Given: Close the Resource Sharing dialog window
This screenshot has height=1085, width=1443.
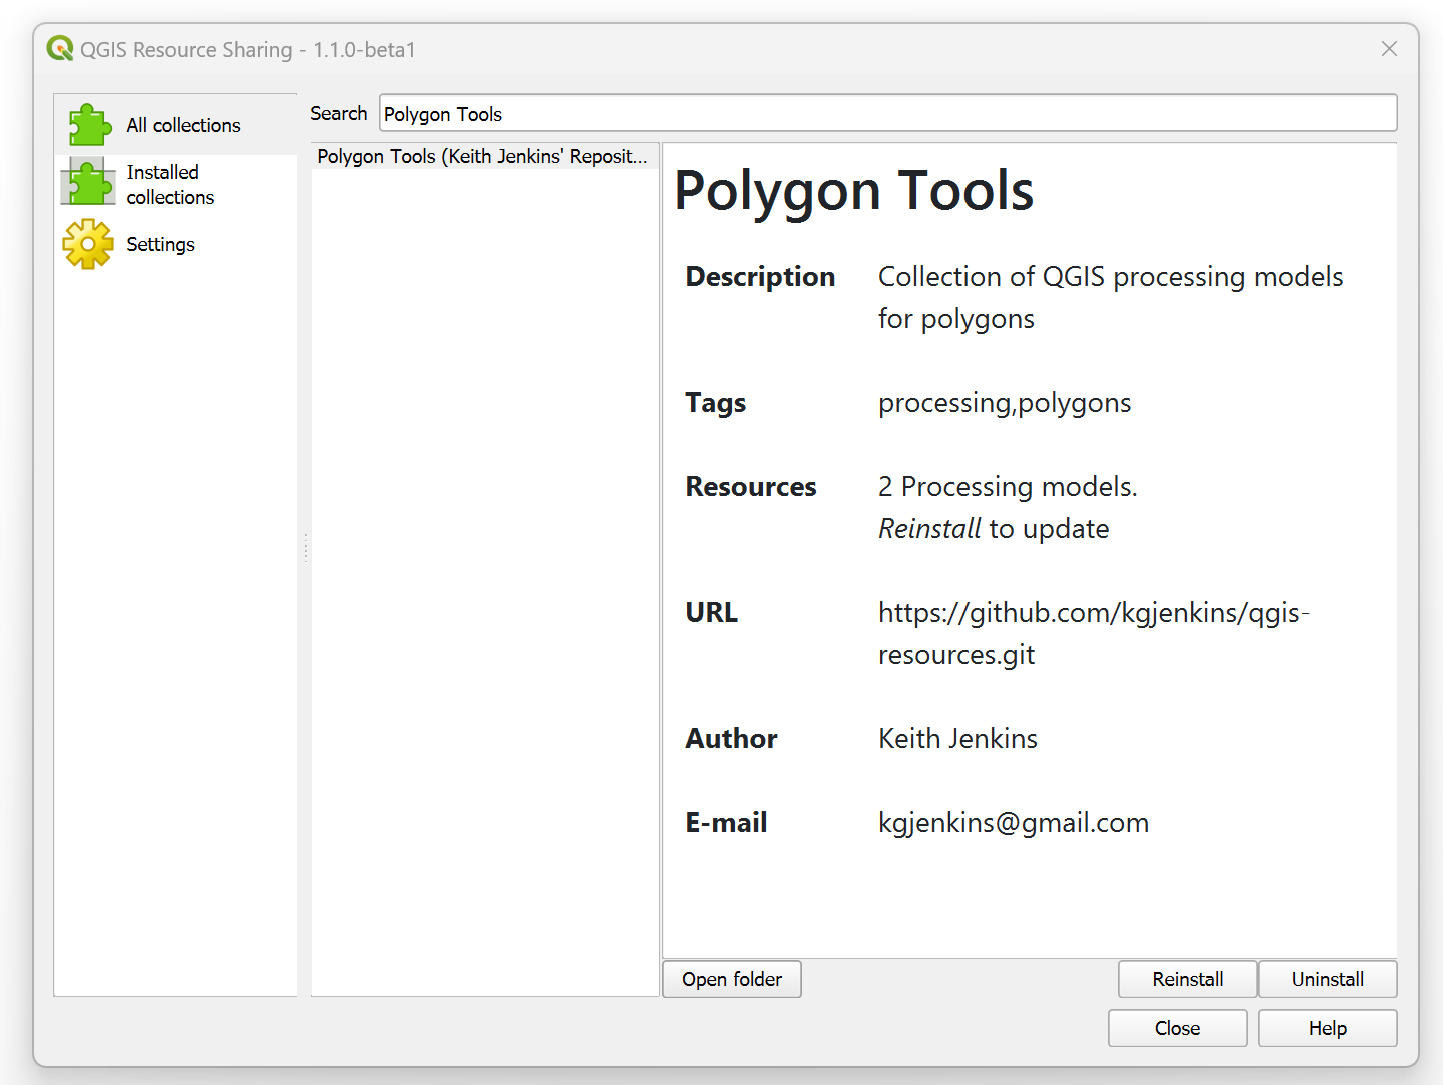Looking at the screenshot, I should tap(1389, 49).
